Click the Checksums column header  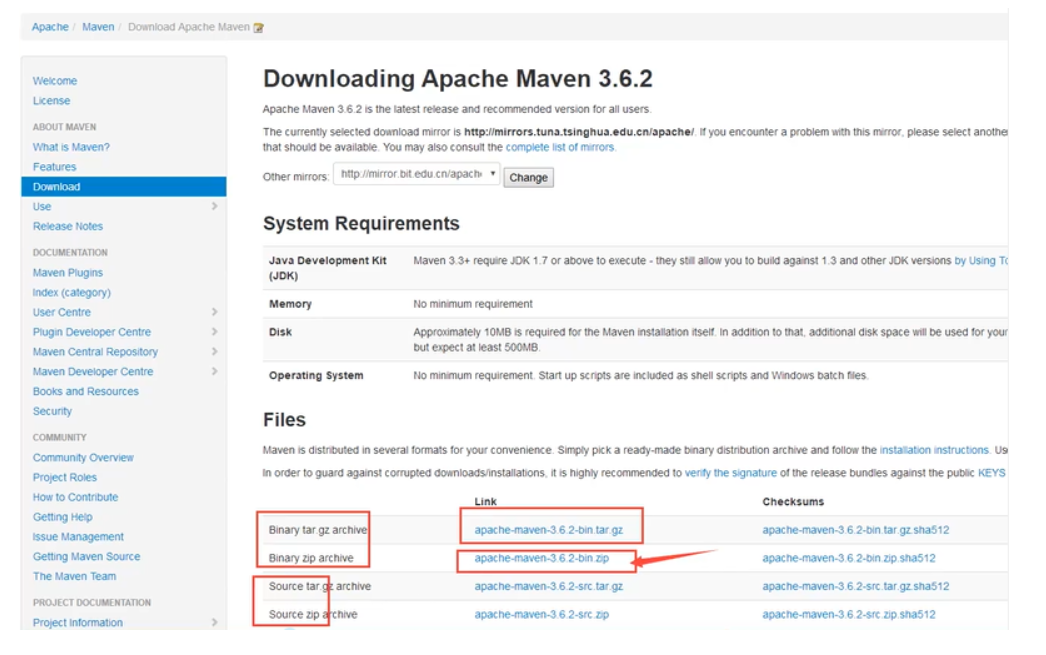[793, 502]
